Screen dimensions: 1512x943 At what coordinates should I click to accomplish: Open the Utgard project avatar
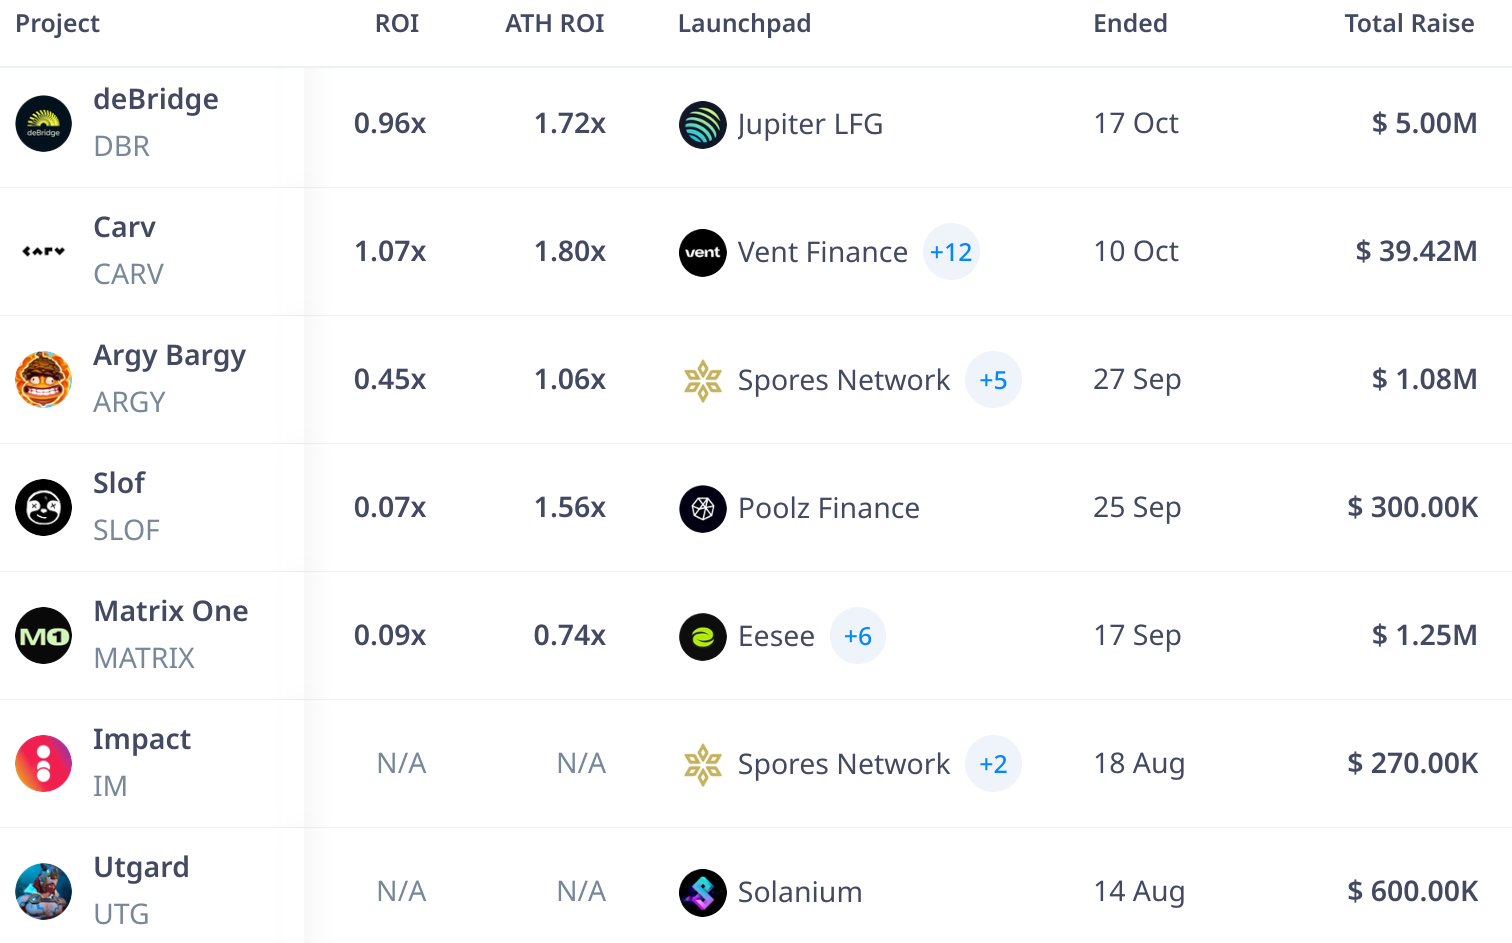(44, 892)
